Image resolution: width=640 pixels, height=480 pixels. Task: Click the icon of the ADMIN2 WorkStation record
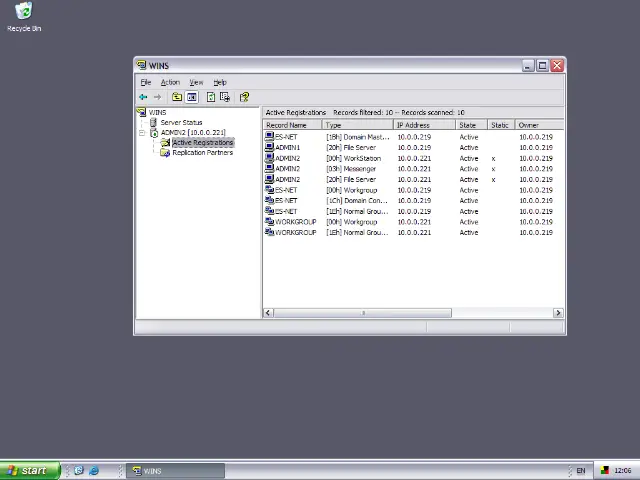coord(269,158)
